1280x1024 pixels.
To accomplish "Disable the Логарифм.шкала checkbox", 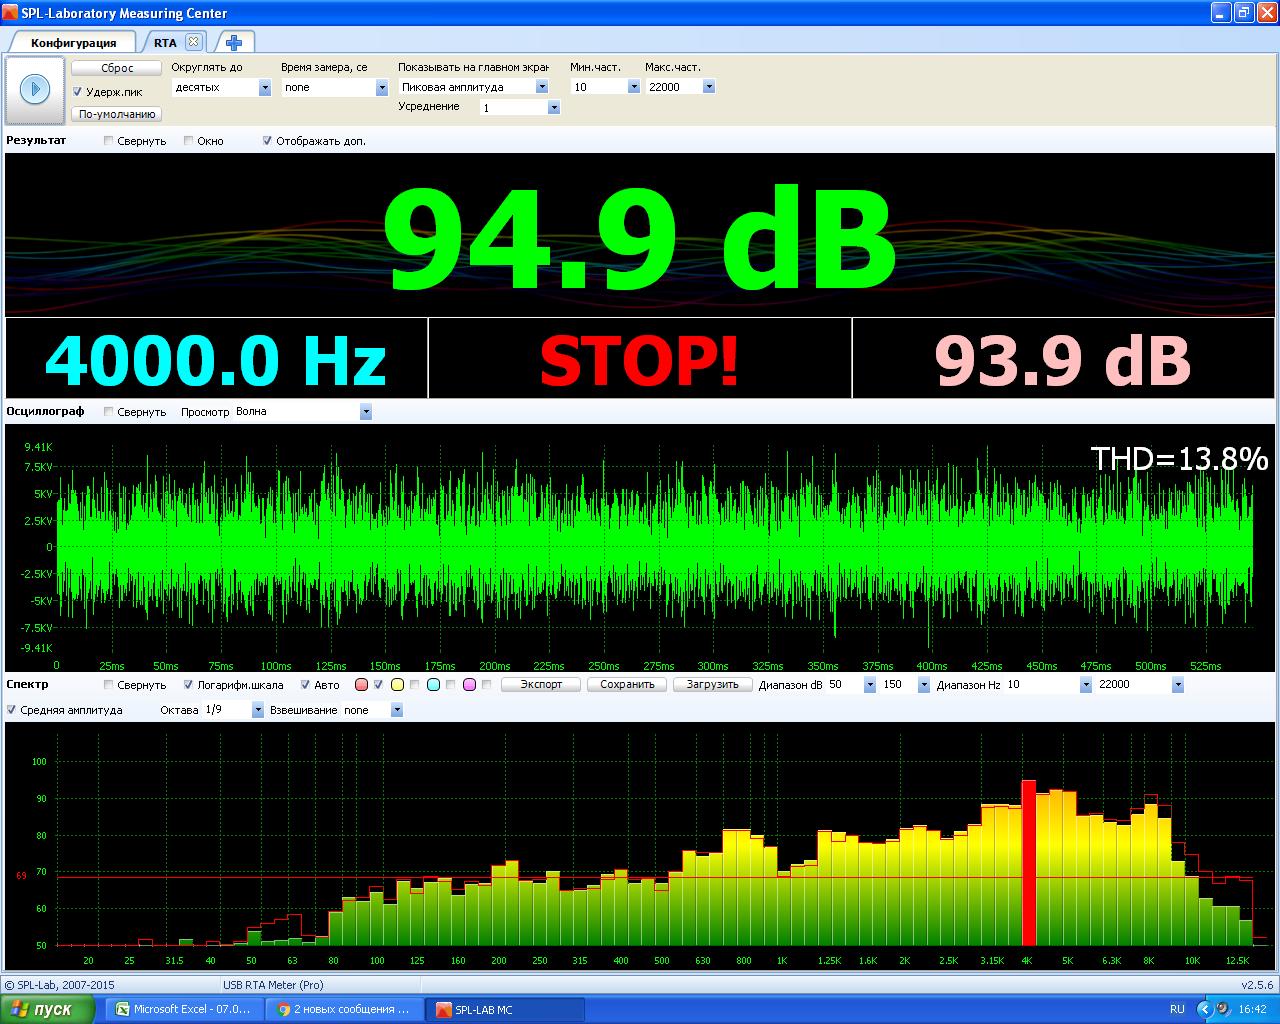I will pyautogui.click(x=188, y=685).
